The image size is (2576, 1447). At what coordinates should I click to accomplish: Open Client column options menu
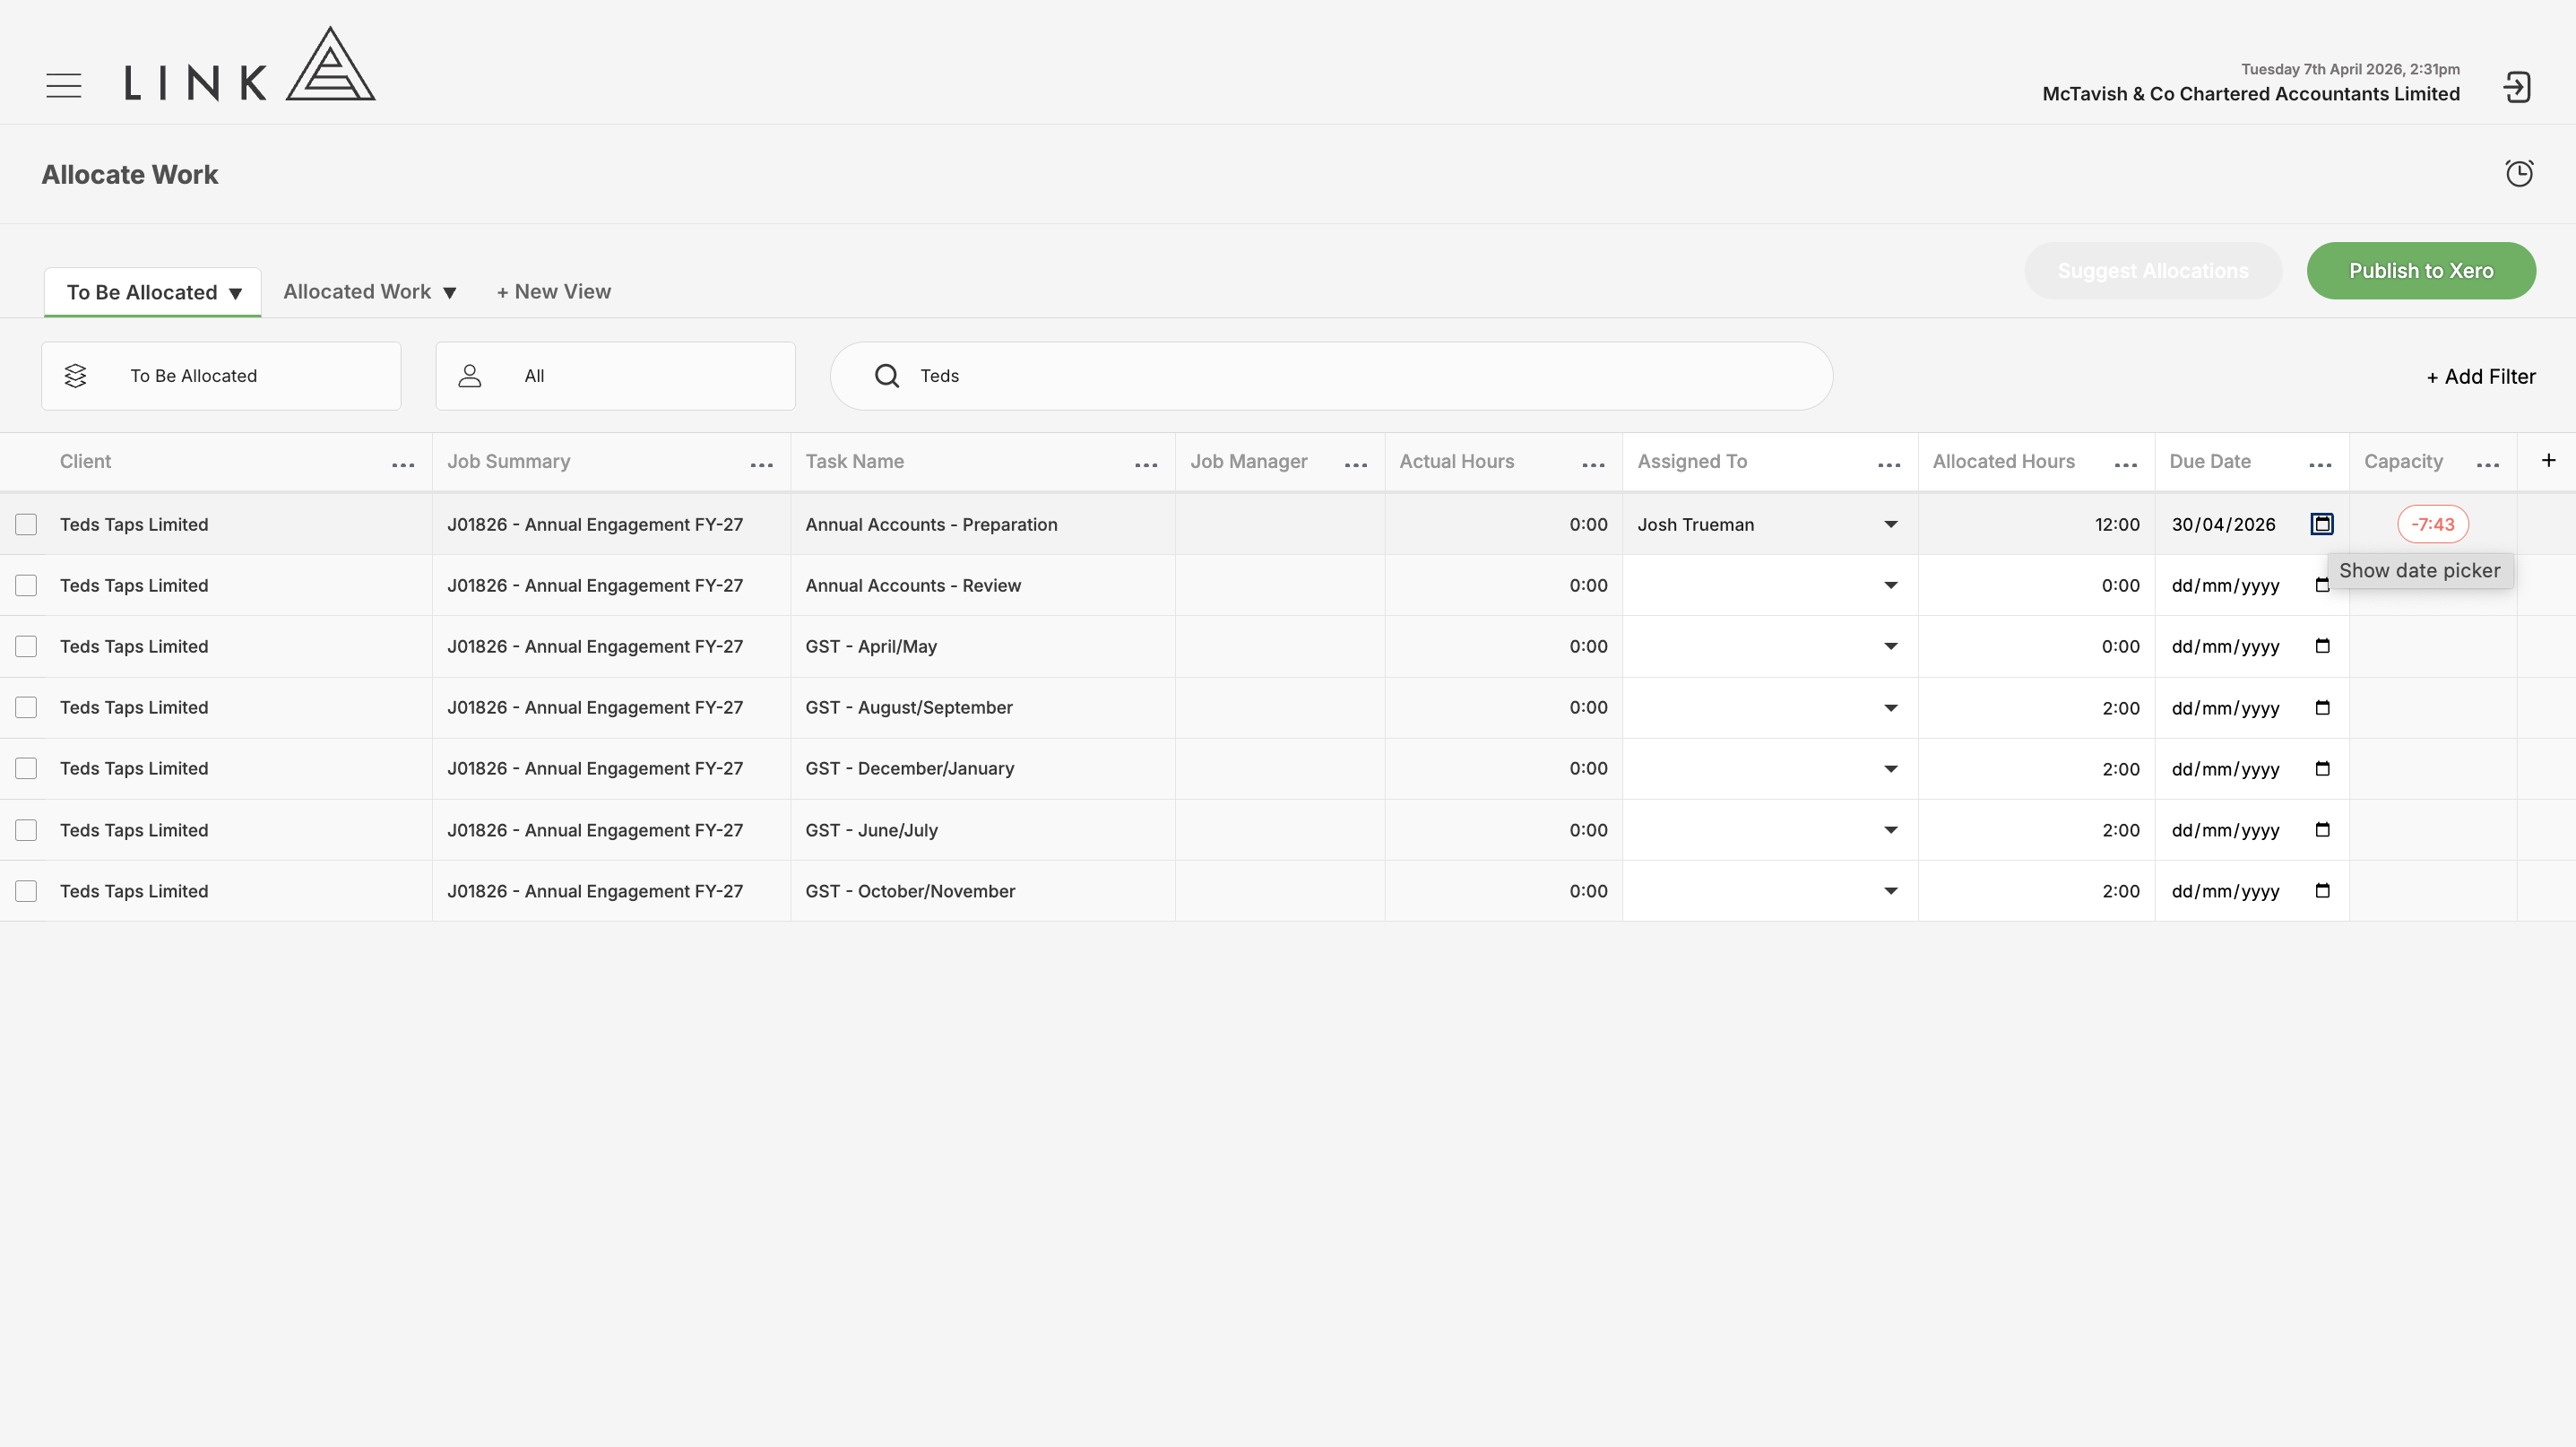[x=403, y=465]
